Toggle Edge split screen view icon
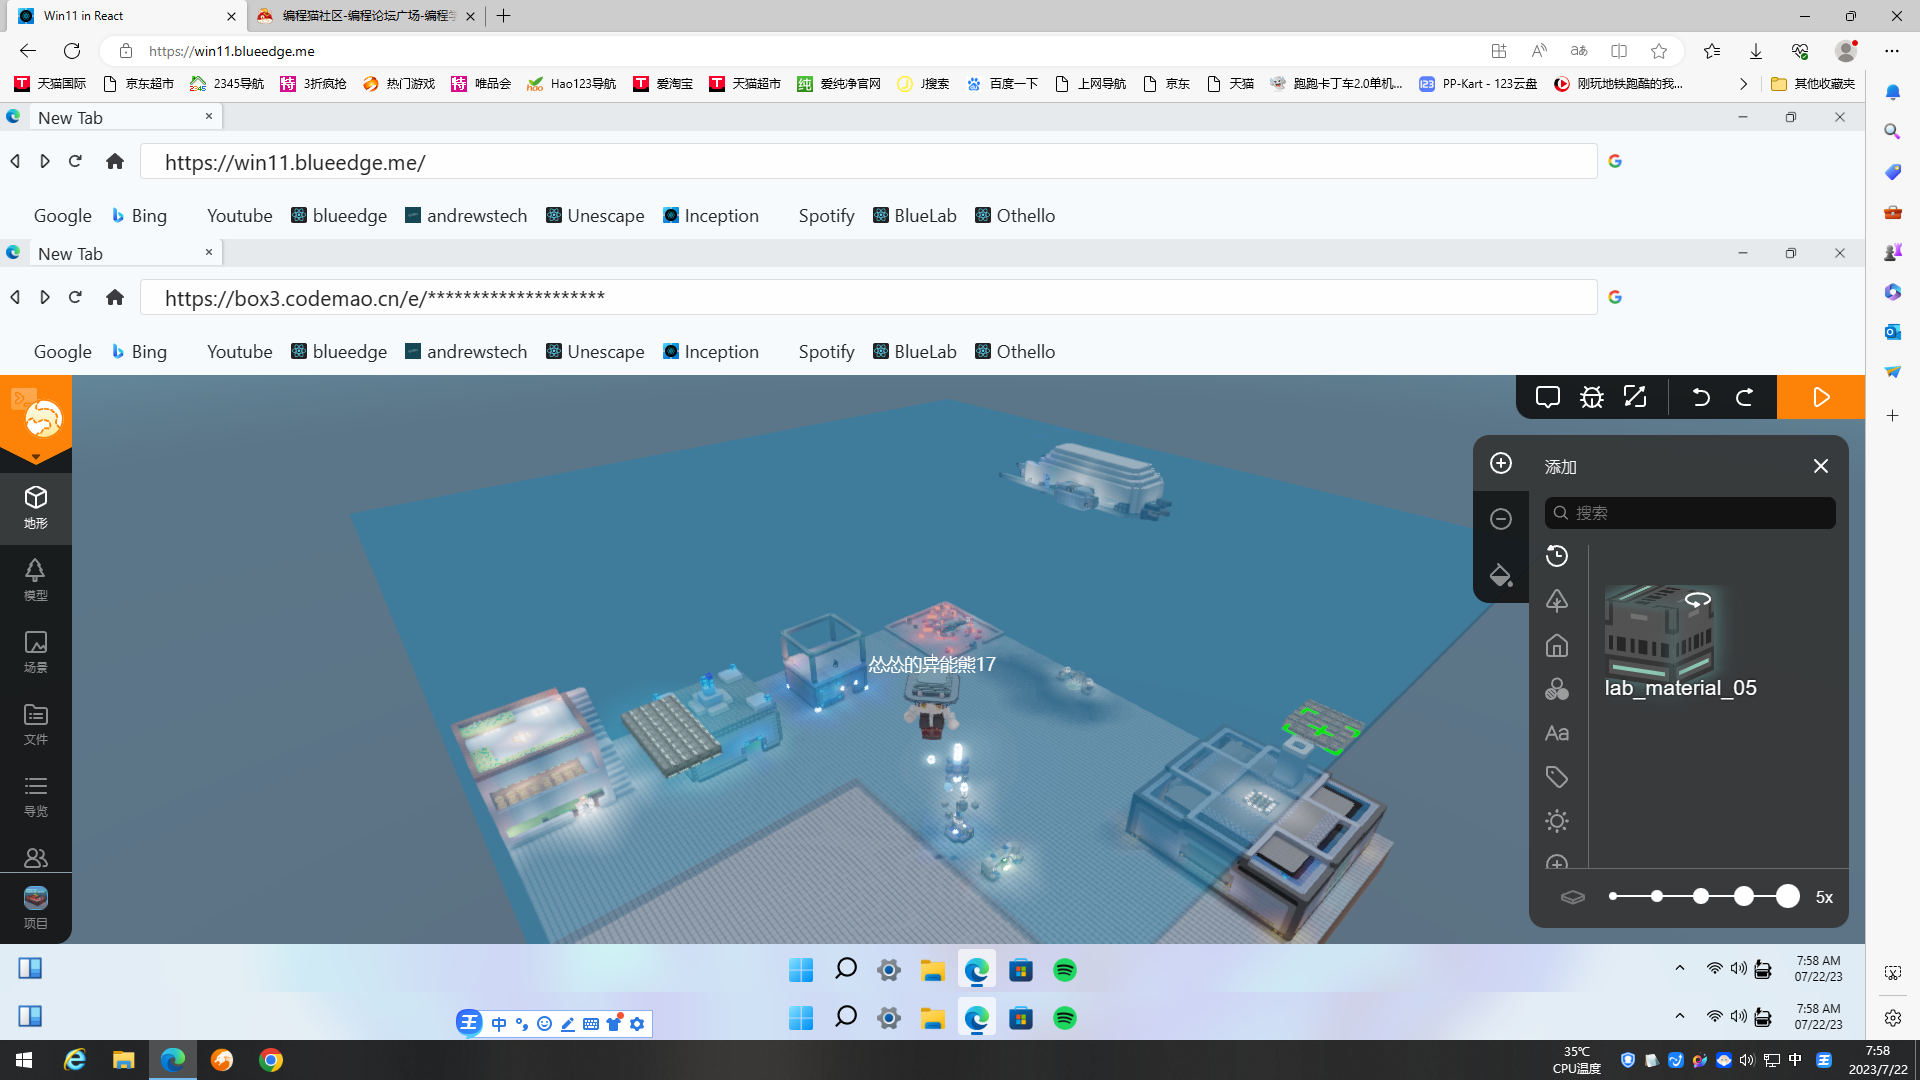 click(x=1619, y=51)
